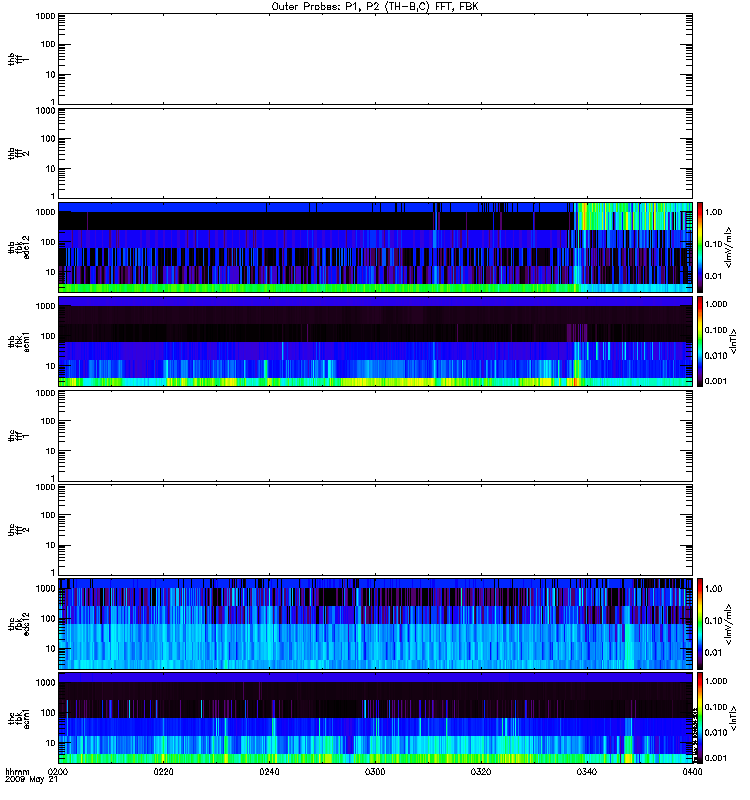Click the '0220' time axis label
Screen dimensions: 750x800
[163, 772]
